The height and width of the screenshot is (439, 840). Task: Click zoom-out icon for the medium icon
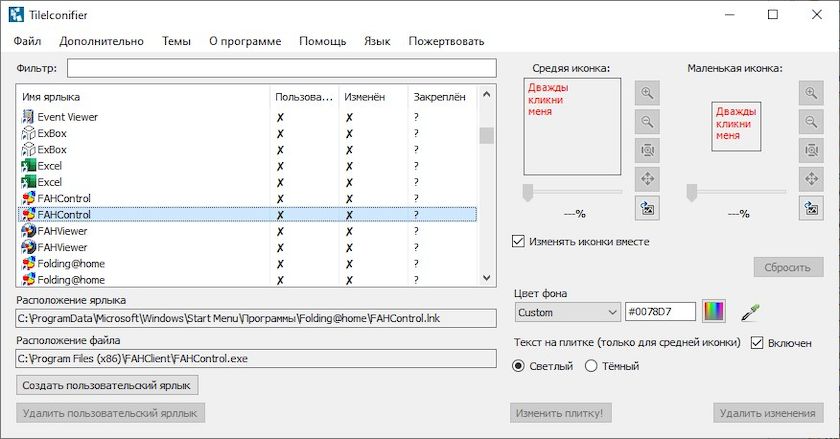point(647,122)
